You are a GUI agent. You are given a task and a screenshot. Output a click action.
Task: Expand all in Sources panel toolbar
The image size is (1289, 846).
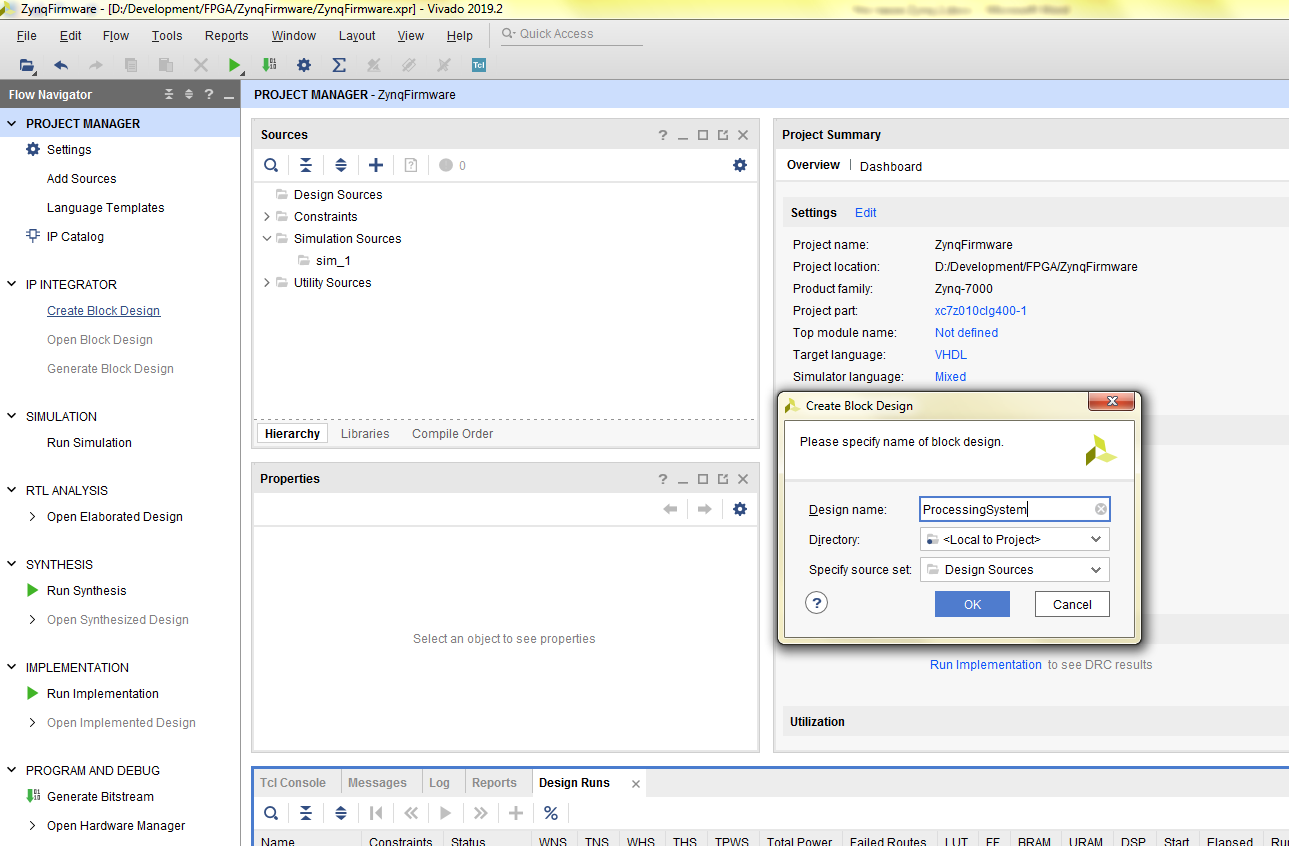(341, 165)
